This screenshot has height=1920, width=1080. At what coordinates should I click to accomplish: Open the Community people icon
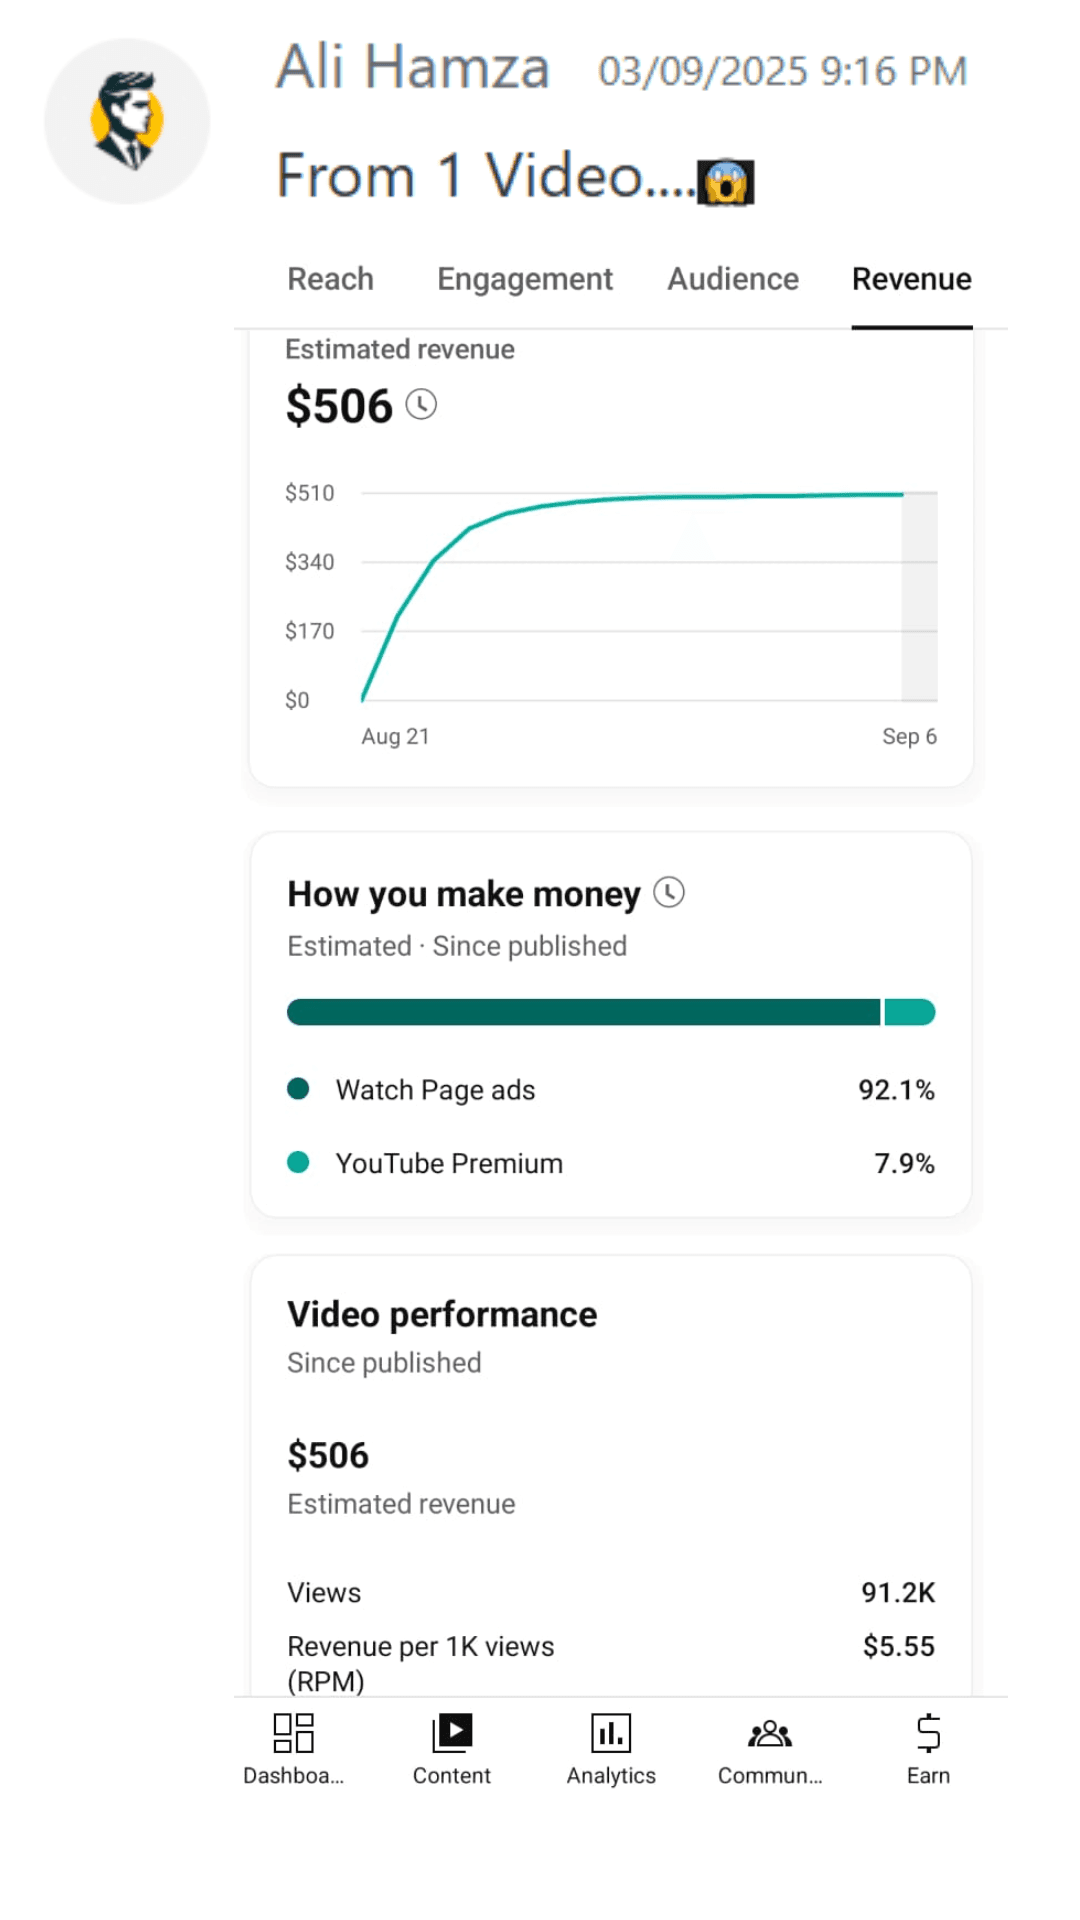(769, 1733)
